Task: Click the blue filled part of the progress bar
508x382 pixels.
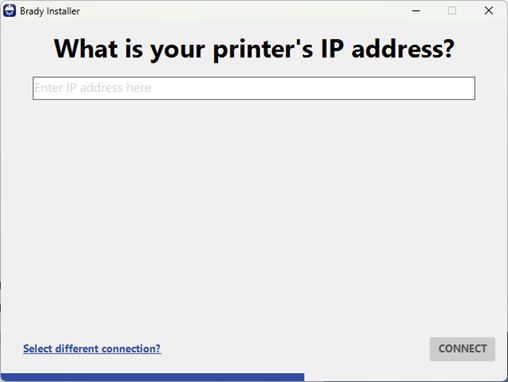Action: click(152, 377)
